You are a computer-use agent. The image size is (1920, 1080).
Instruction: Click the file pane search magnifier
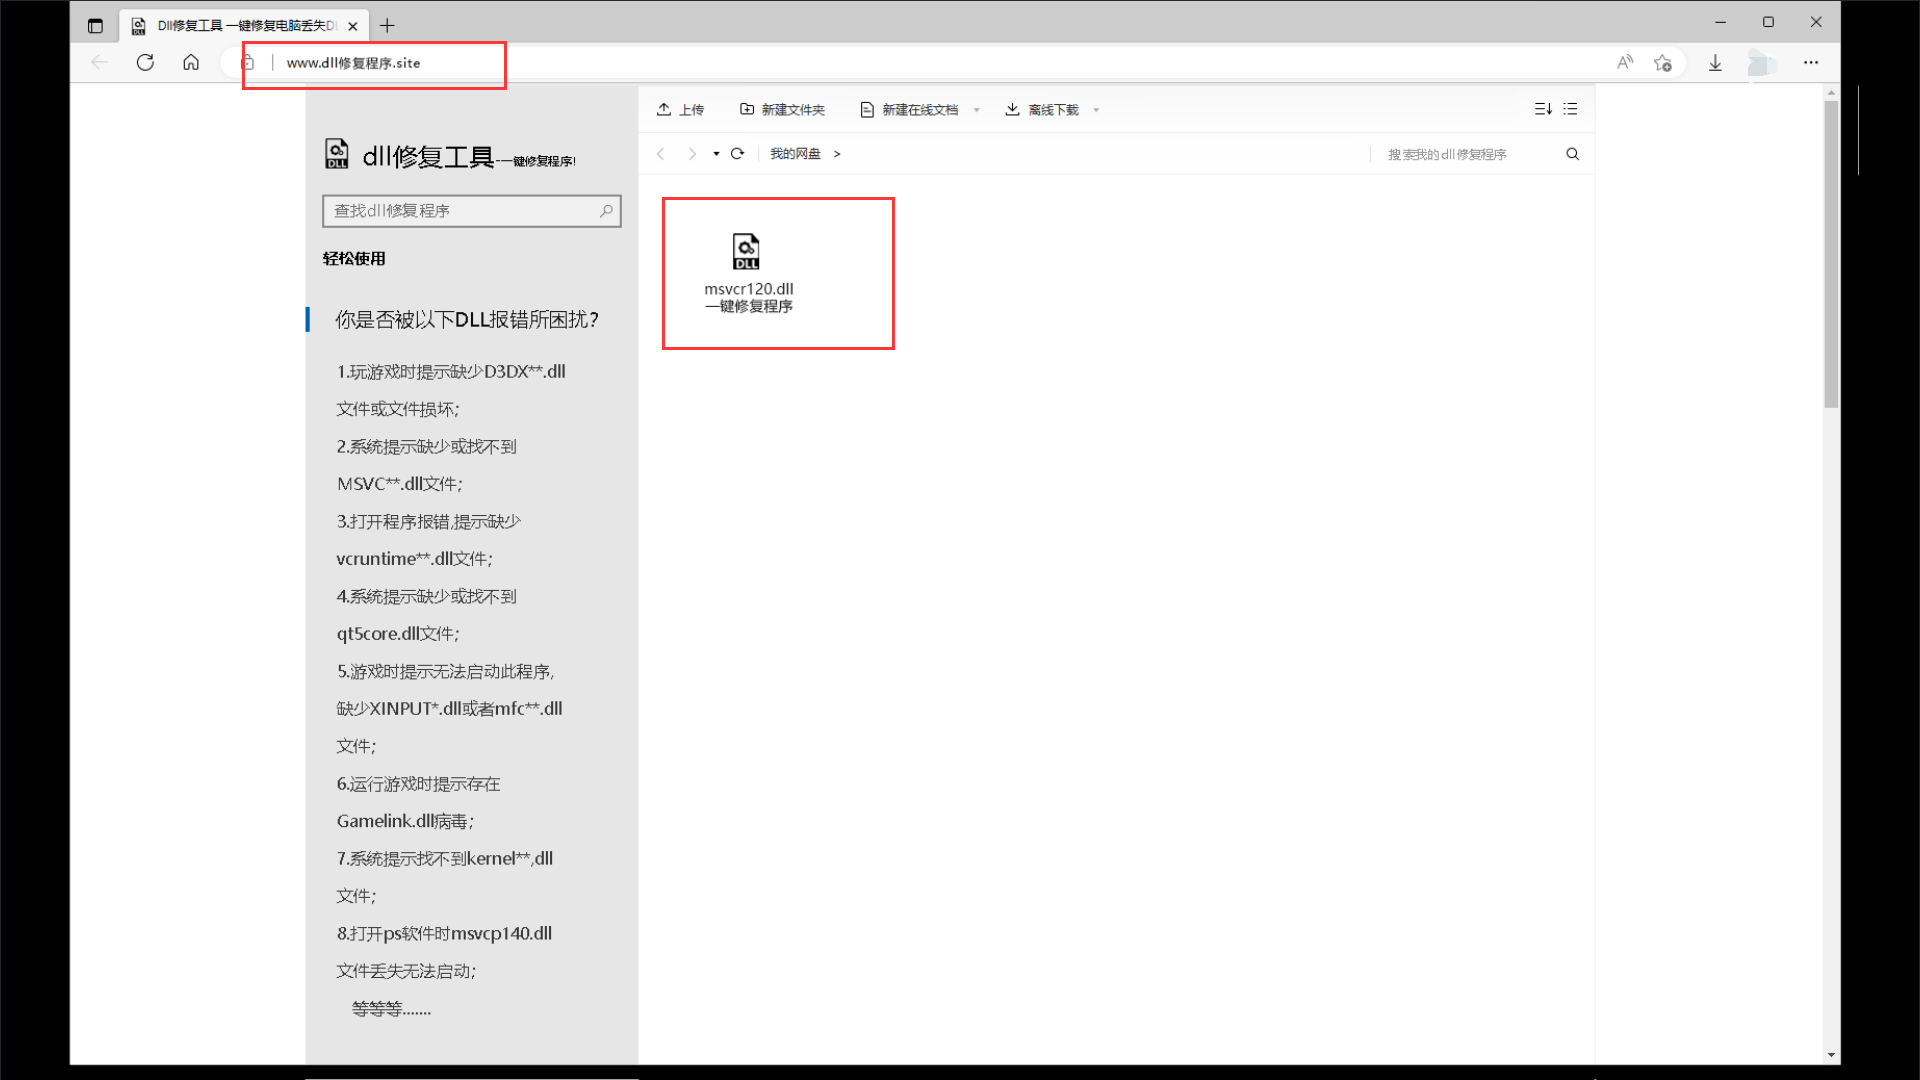pos(1573,154)
